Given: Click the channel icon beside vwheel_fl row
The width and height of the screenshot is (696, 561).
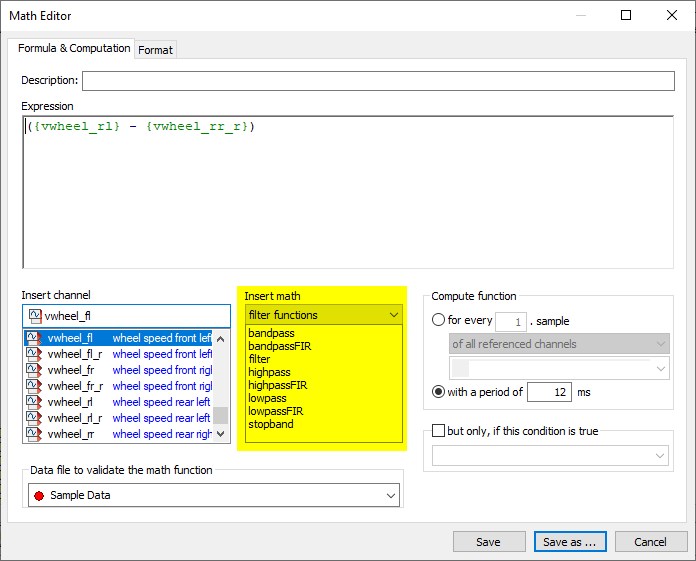Looking at the screenshot, I should tap(34, 338).
